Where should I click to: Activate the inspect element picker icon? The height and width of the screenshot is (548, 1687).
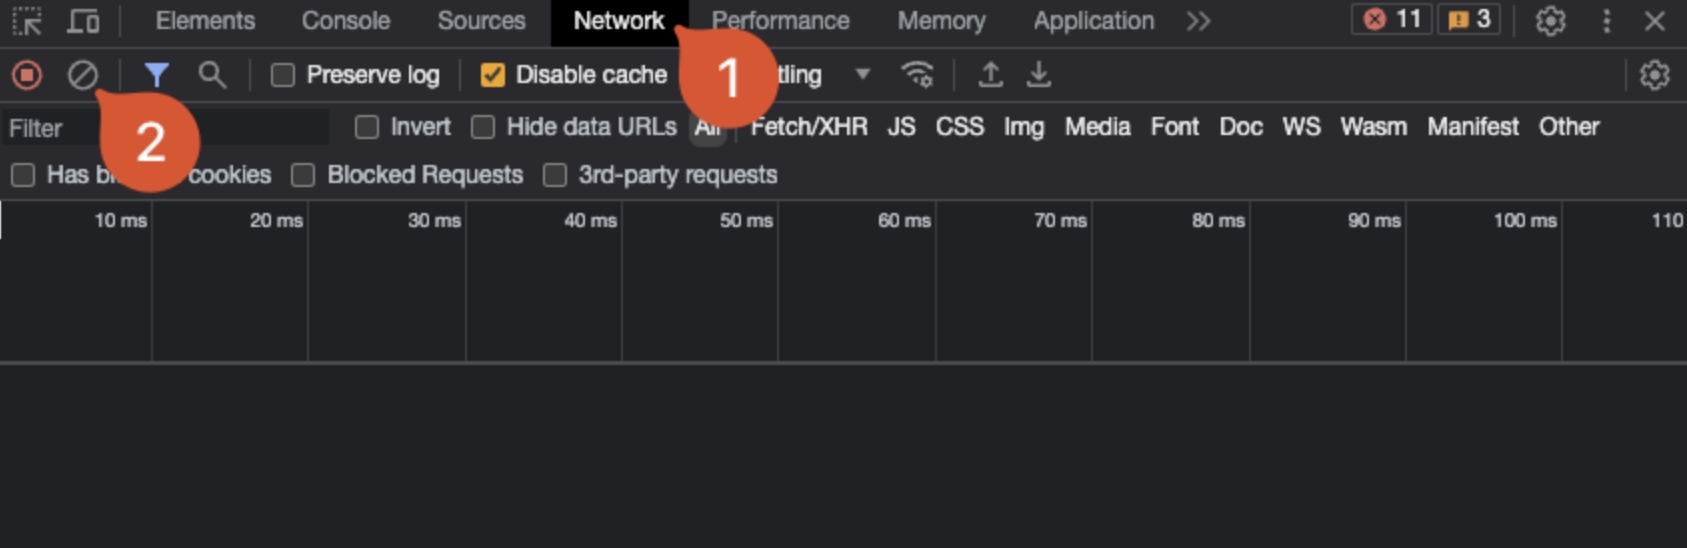pyautogui.click(x=28, y=21)
